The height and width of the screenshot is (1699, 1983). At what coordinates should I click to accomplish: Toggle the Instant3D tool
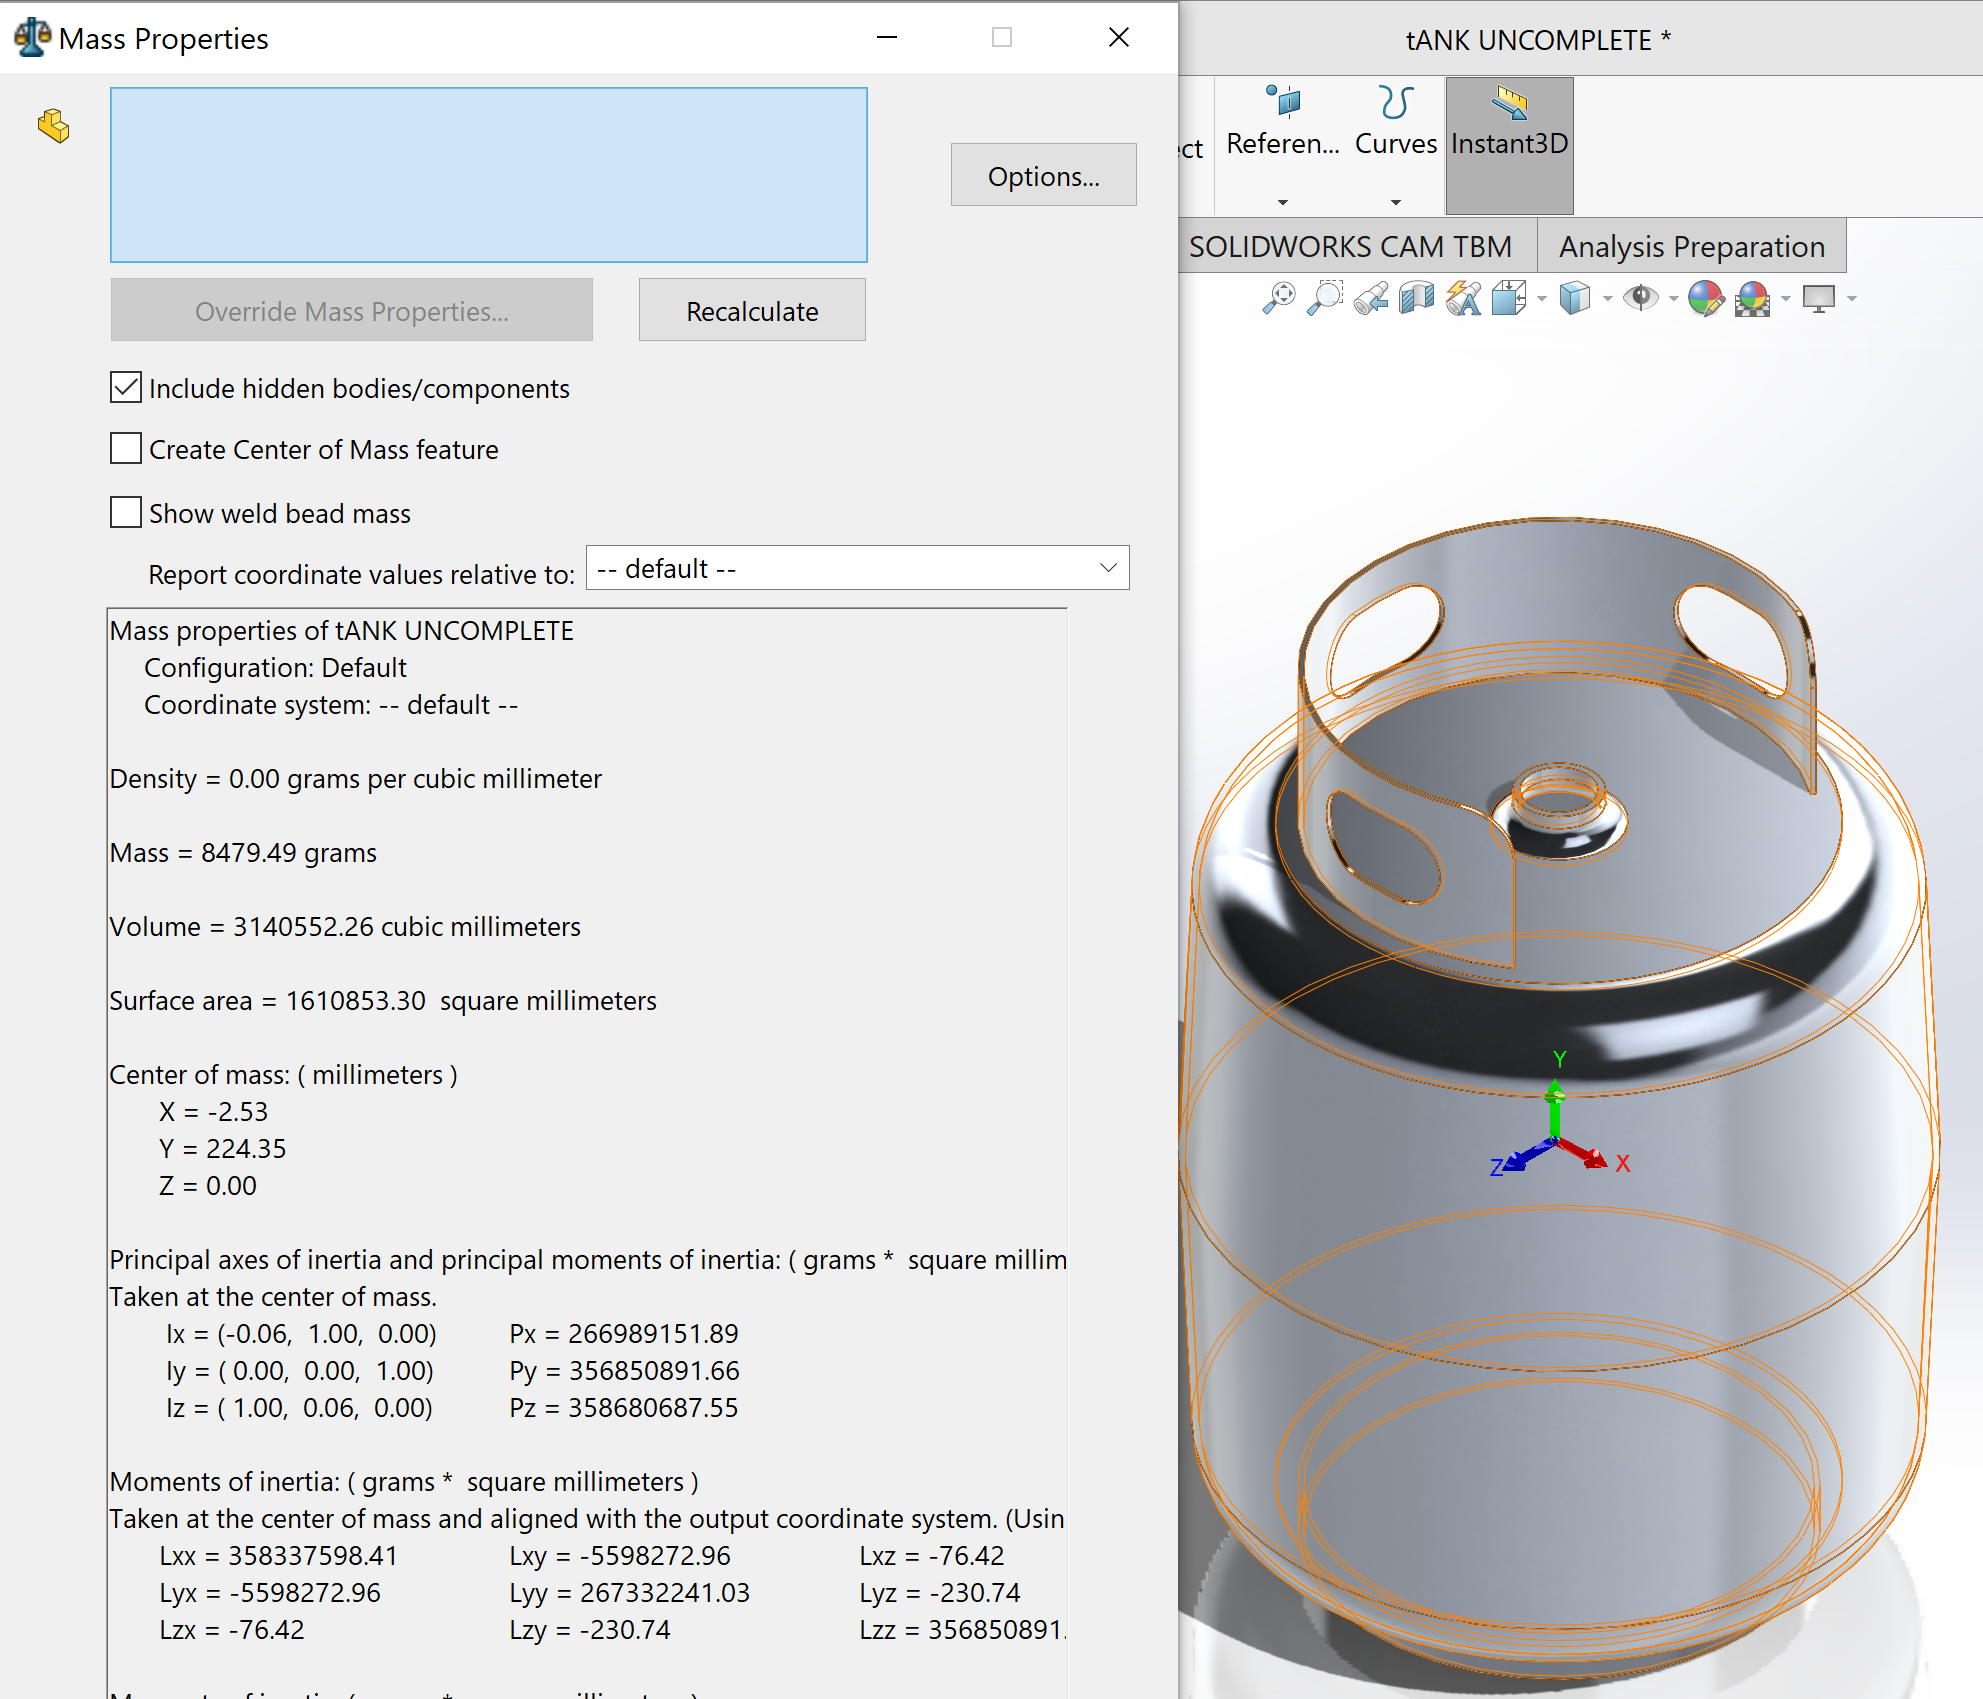tap(1509, 145)
